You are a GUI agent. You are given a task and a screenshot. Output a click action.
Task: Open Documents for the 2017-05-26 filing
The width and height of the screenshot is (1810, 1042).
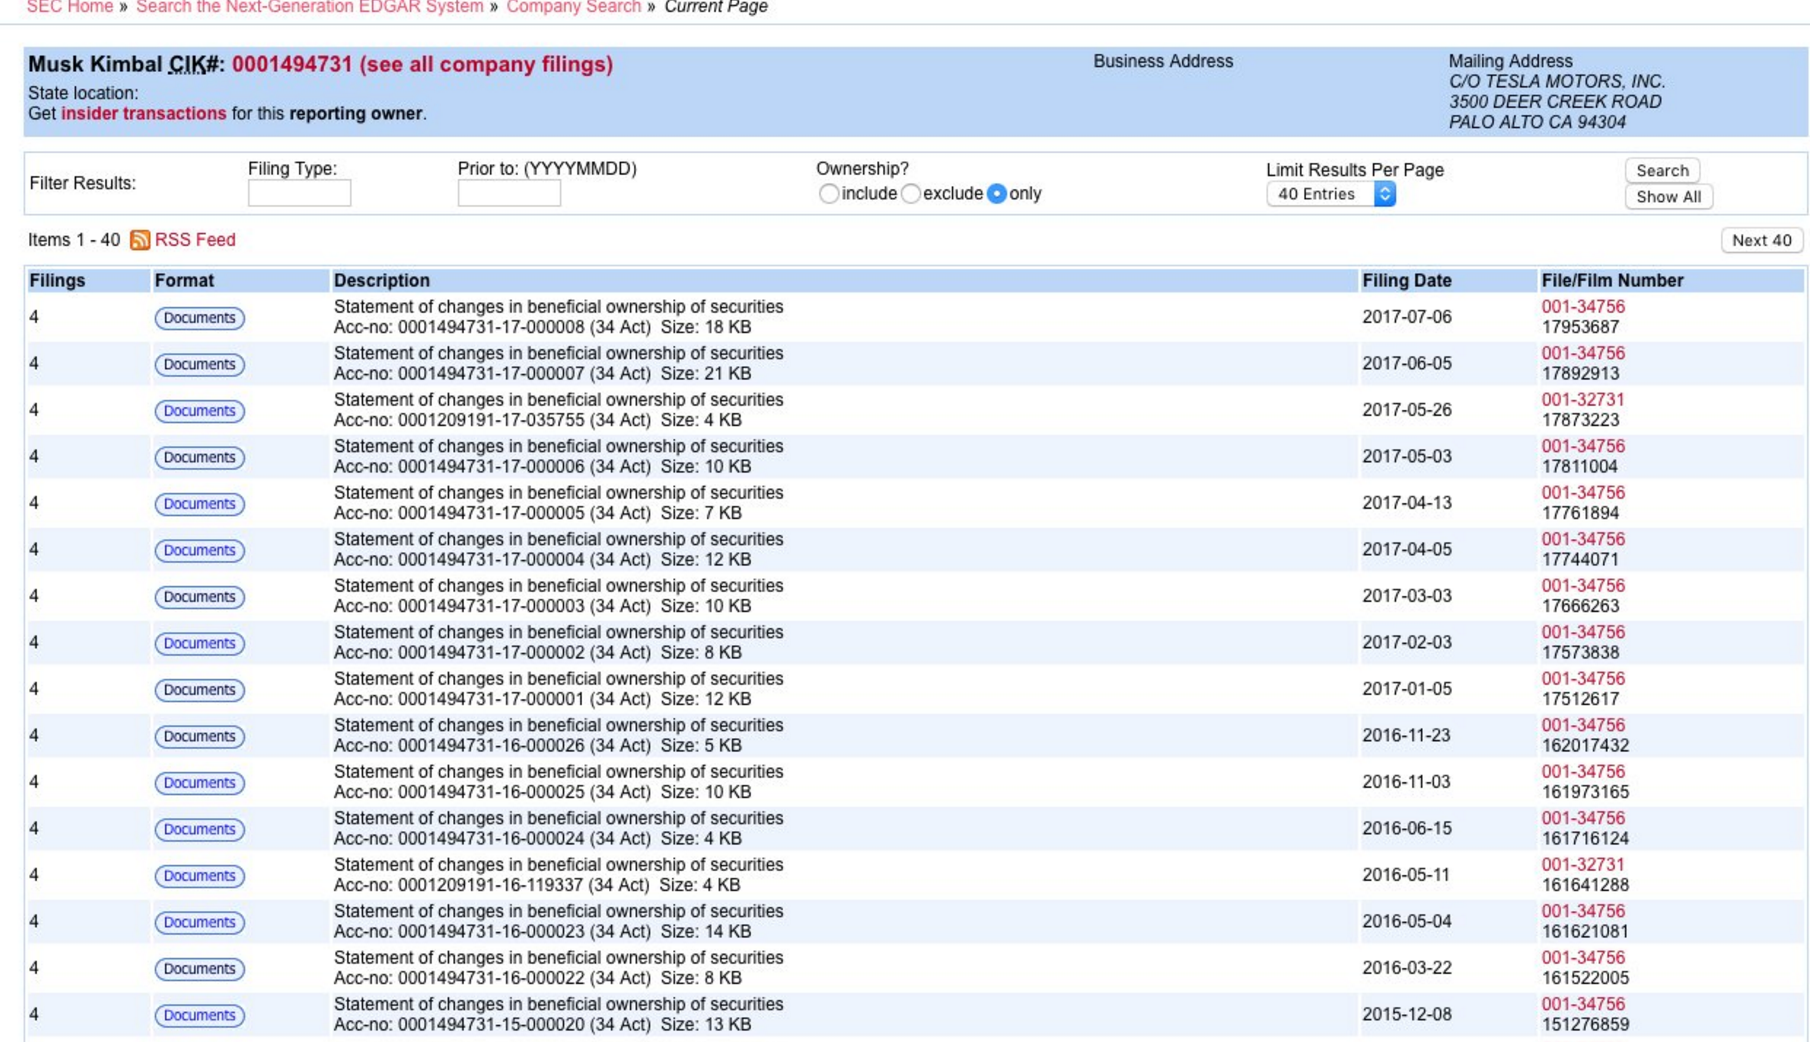tap(199, 411)
